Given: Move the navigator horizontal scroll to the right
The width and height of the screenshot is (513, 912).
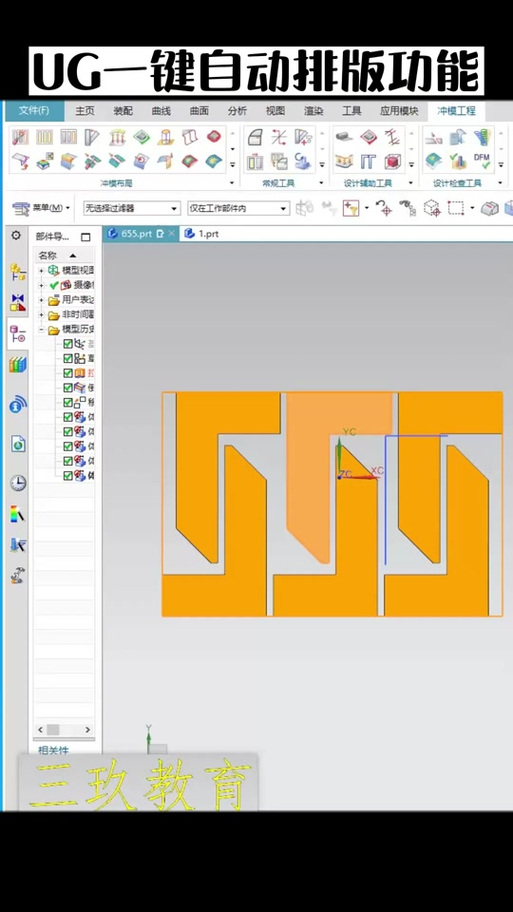Looking at the screenshot, I should pyautogui.click(x=87, y=729).
